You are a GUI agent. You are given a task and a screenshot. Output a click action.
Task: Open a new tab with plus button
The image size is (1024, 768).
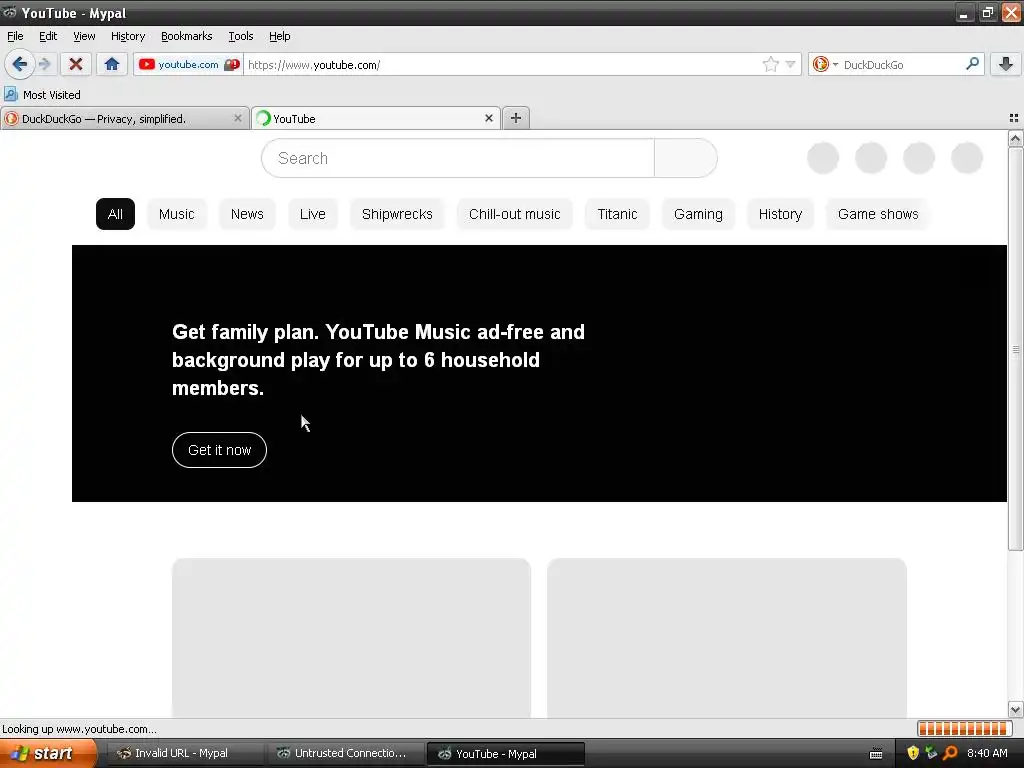pos(516,118)
